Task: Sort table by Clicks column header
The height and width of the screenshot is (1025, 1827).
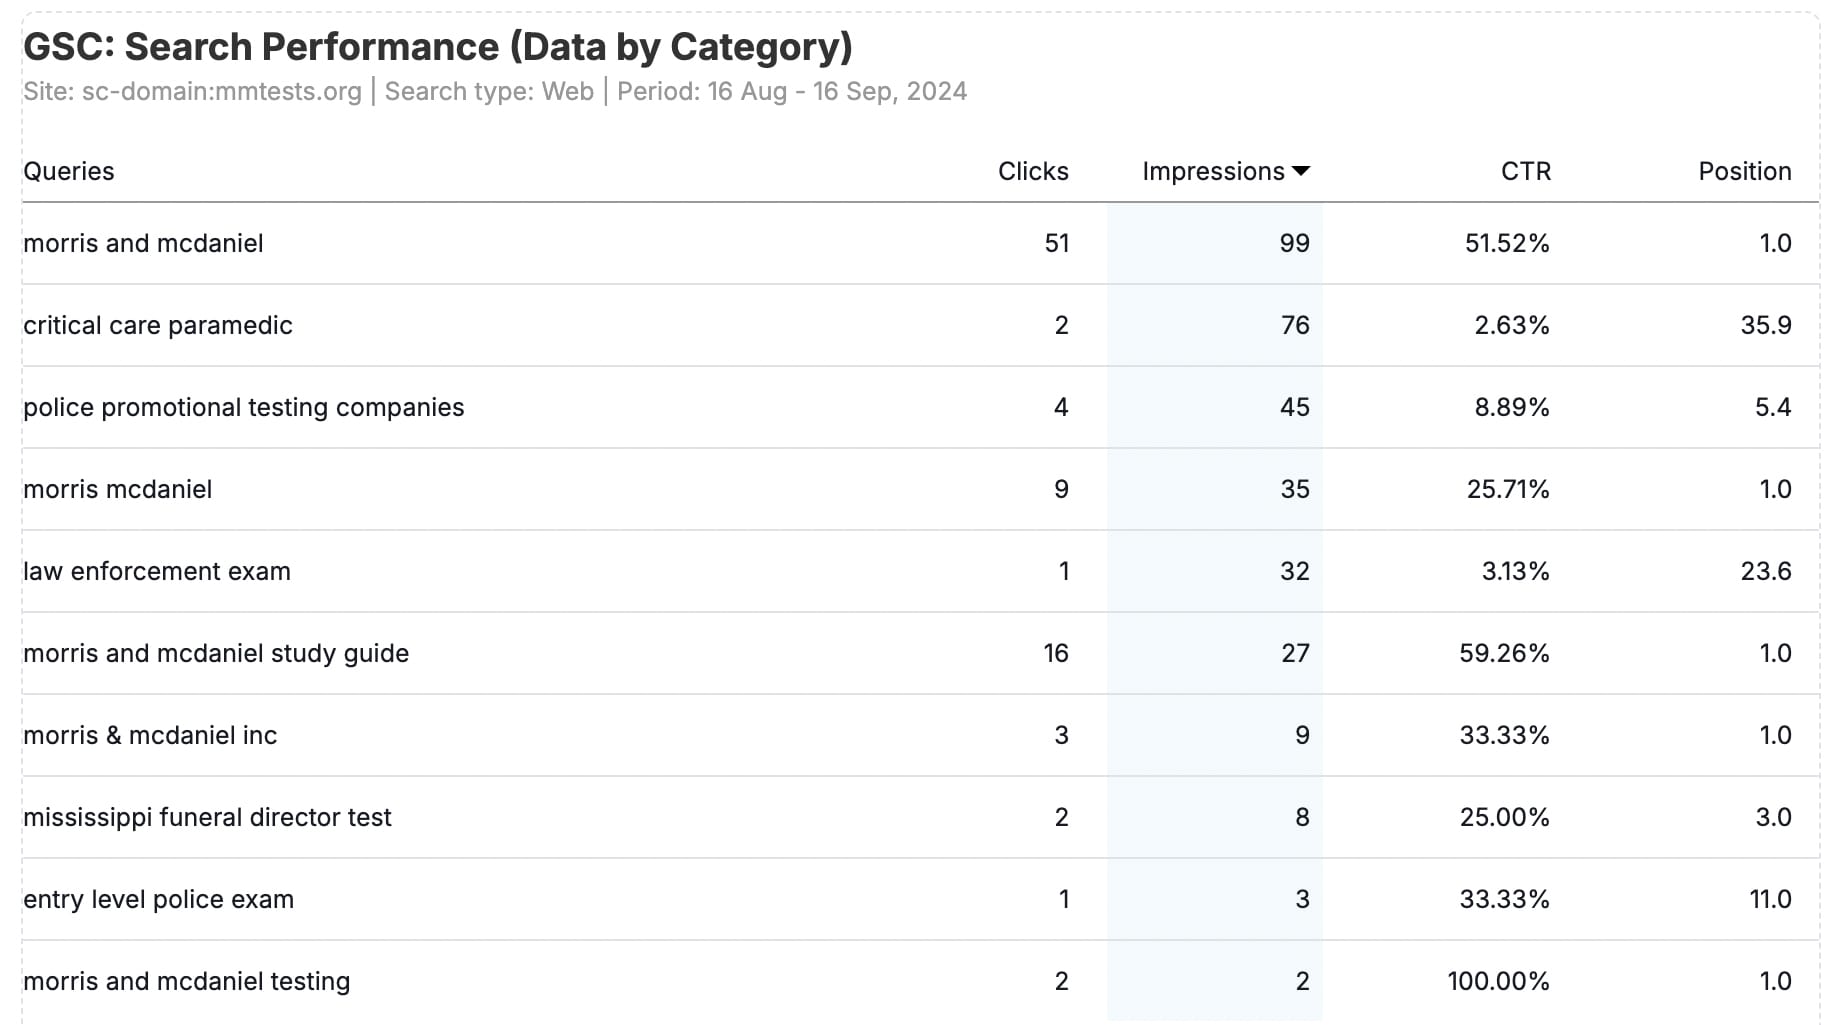Action: pyautogui.click(x=1032, y=172)
